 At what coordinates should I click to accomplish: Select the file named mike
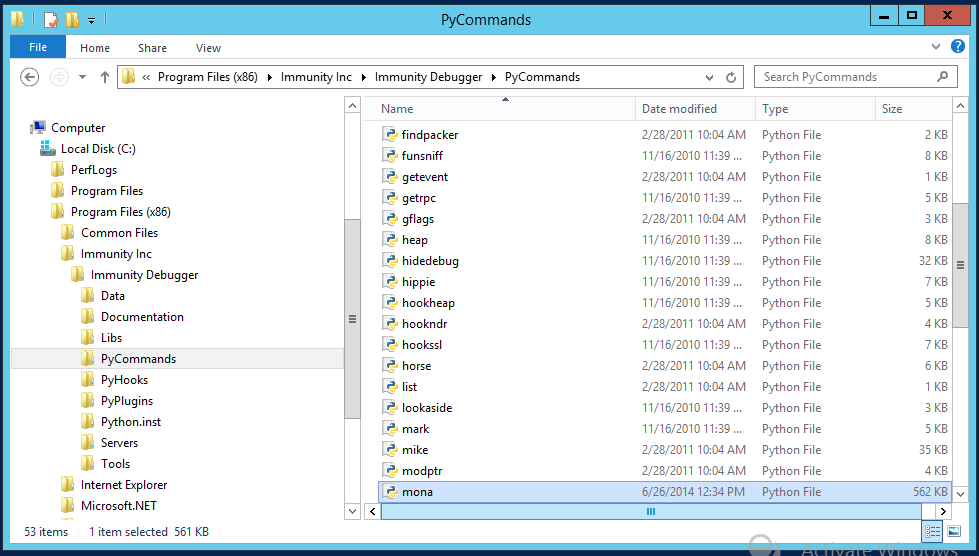(415, 450)
